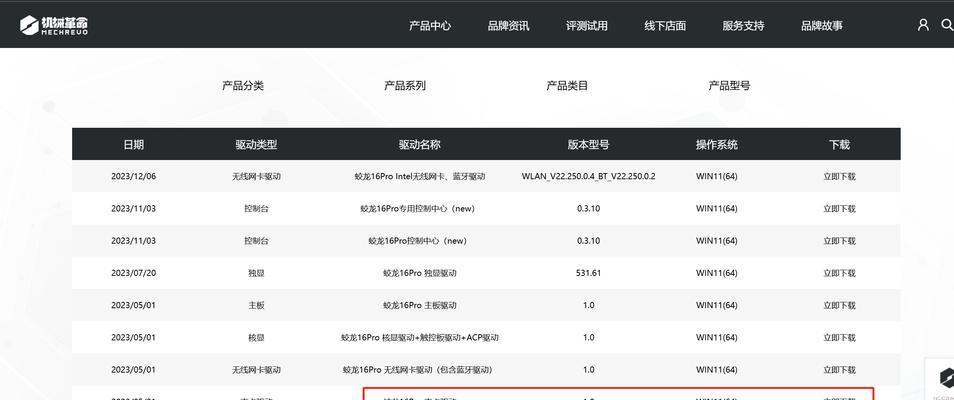Download 蛟龙16Pro专用控制中心（new）
Screen dimensions: 954x400
click(839, 208)
